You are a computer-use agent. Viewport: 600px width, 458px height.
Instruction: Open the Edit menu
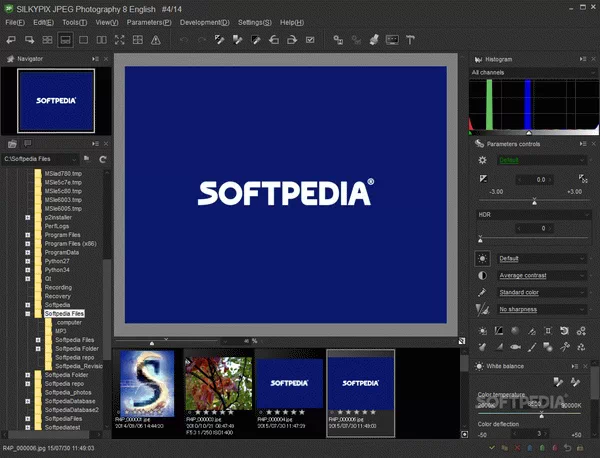point(43,23)
